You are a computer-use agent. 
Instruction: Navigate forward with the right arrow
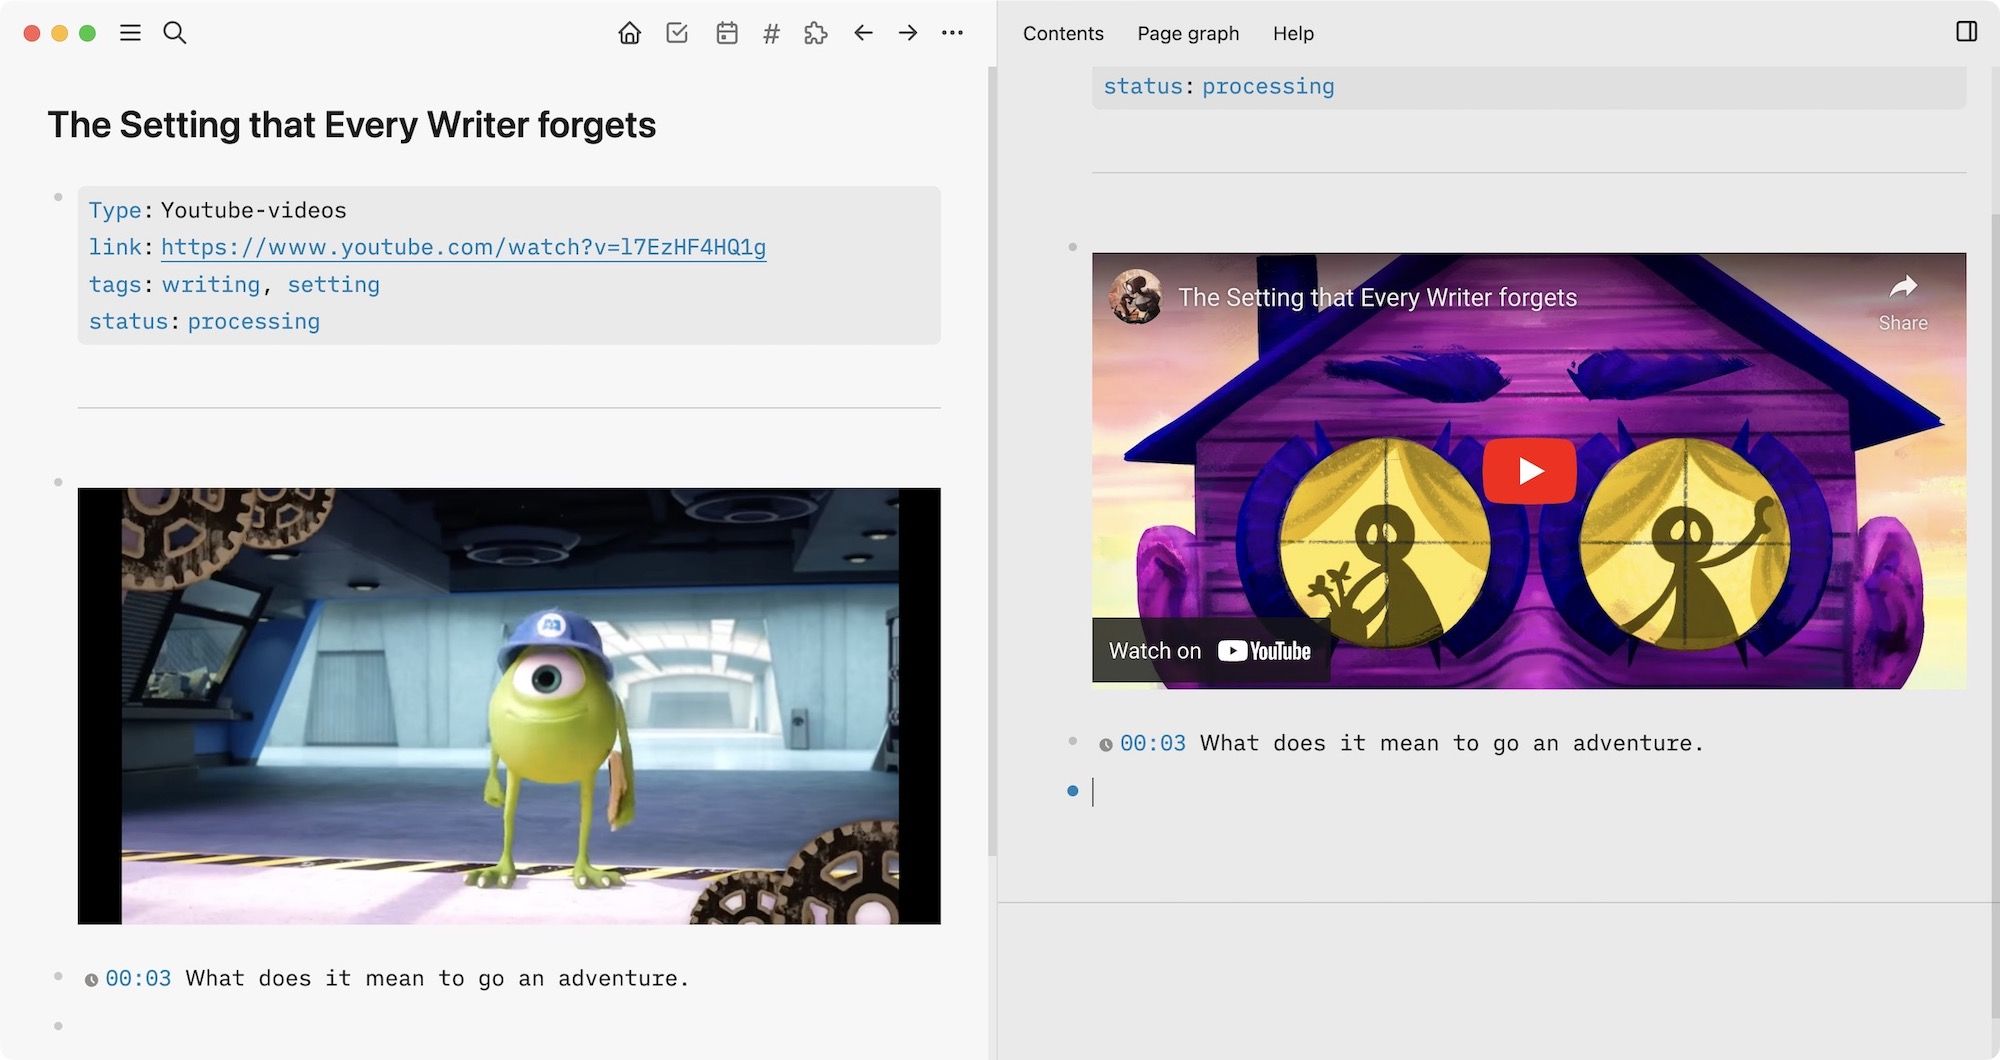(908, 32)
